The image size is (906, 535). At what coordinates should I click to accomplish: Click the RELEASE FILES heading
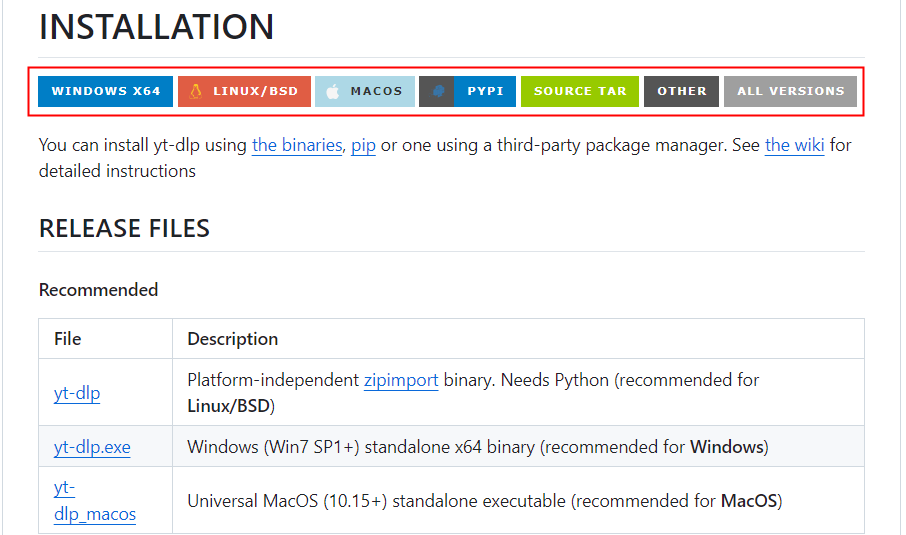pos(124,228)
